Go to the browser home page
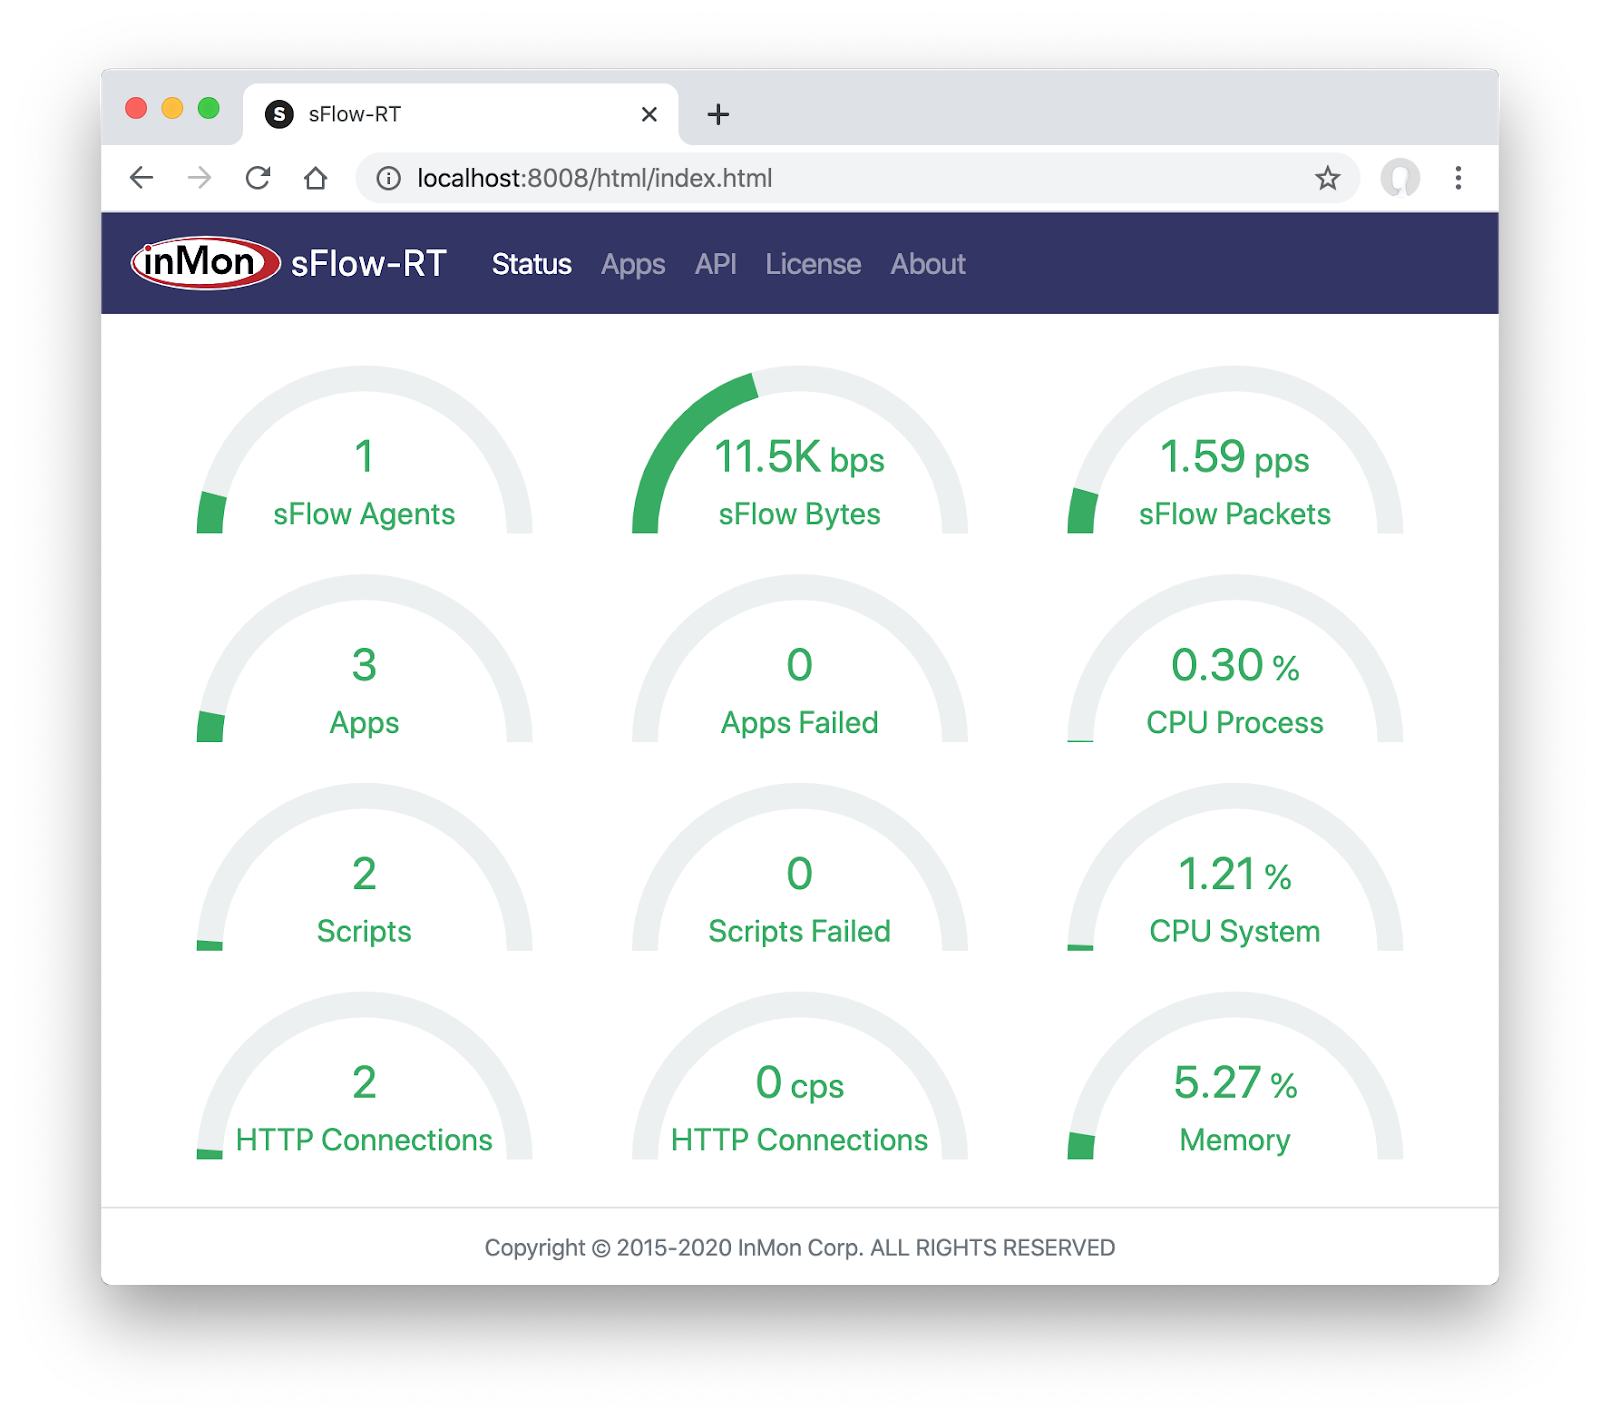 (316, 178)
